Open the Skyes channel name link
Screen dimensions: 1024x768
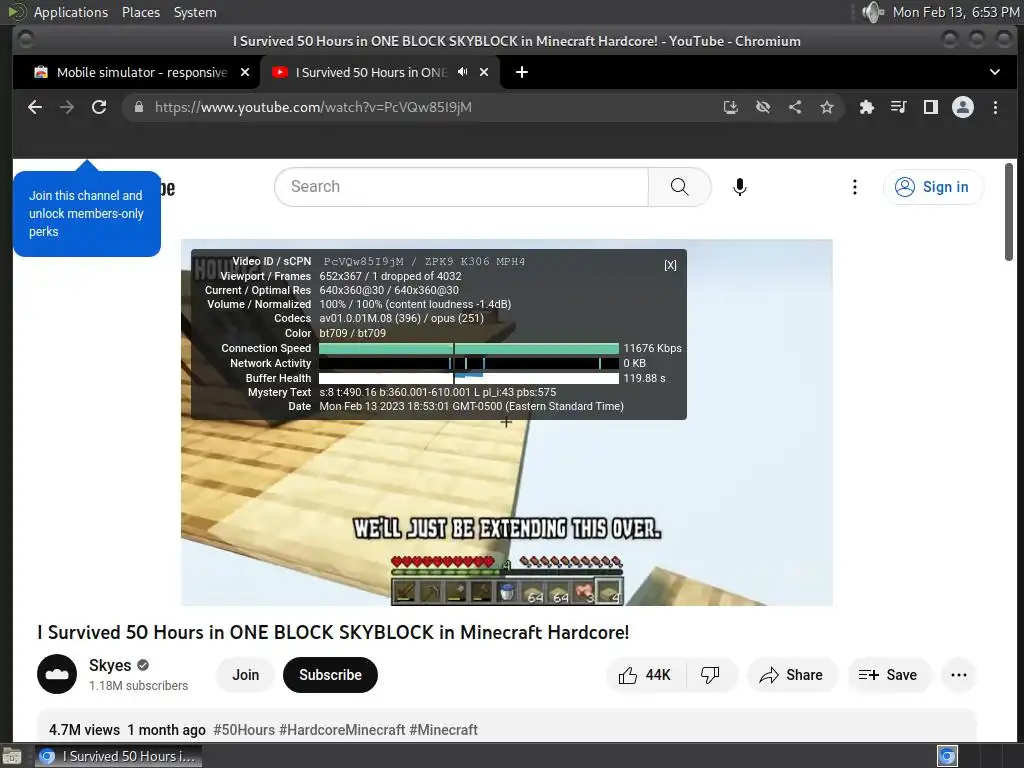coord(110,665)
